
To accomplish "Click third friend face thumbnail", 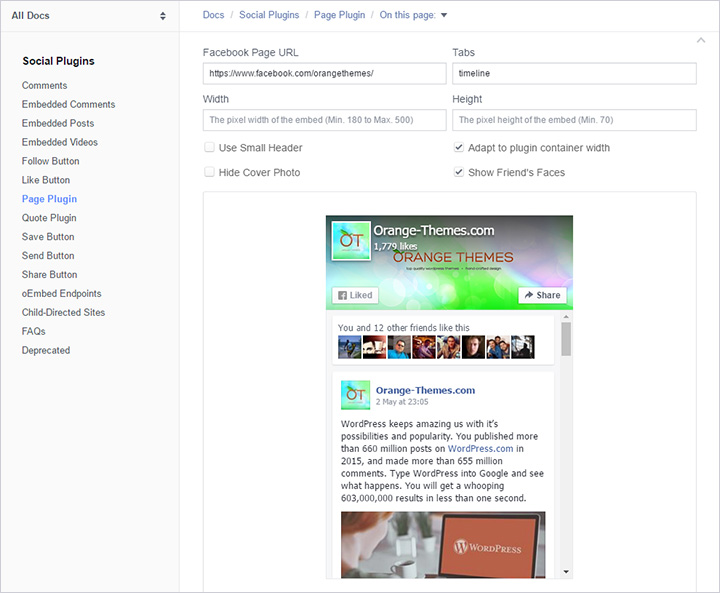I will (x=399, y=347).
